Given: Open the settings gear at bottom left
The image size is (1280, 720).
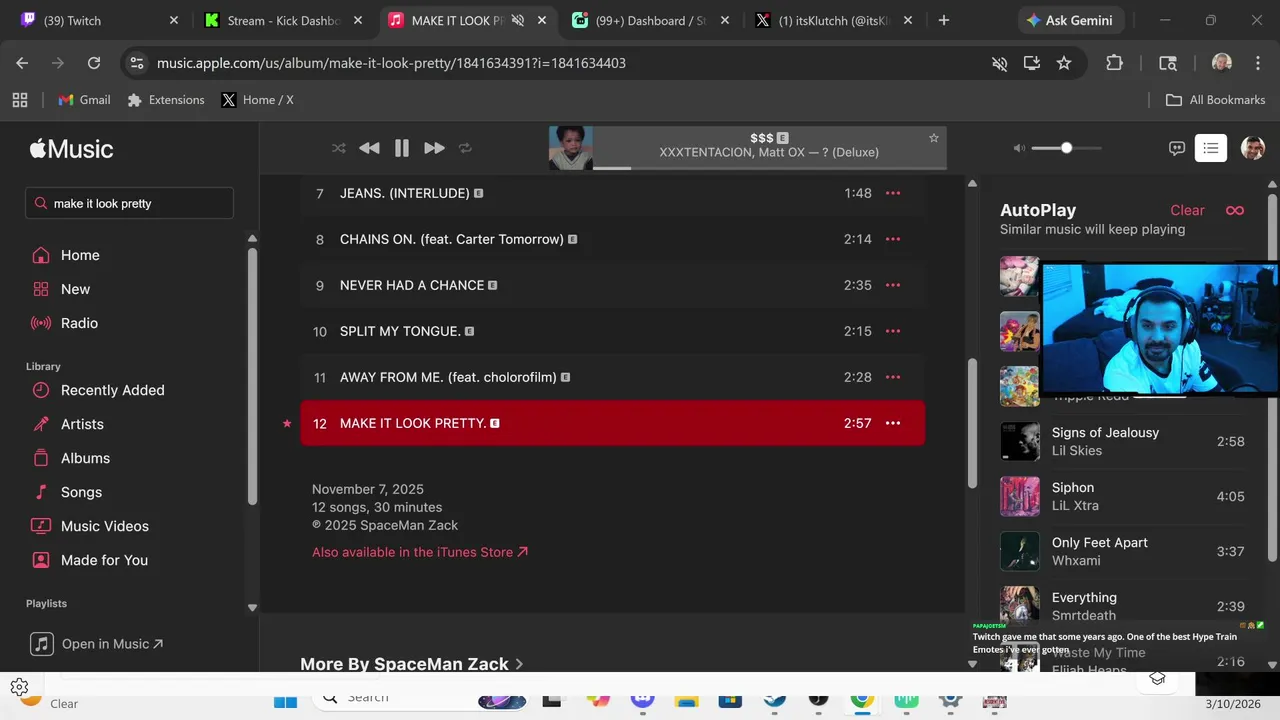Looking at the screenshot, I should click(19, 687).
